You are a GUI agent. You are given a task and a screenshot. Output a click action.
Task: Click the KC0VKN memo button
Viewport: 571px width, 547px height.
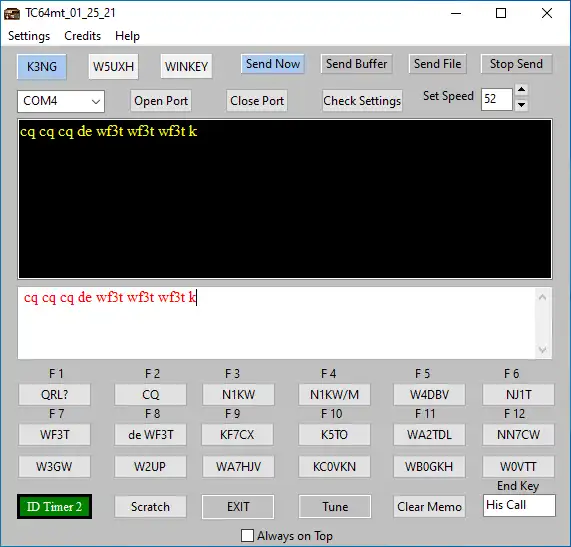tap(334, 467)
